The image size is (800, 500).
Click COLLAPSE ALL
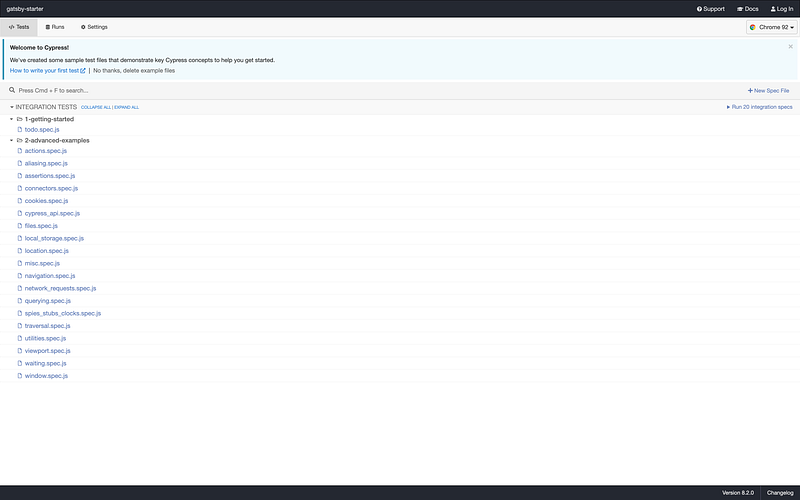click(x=96, y=107)
